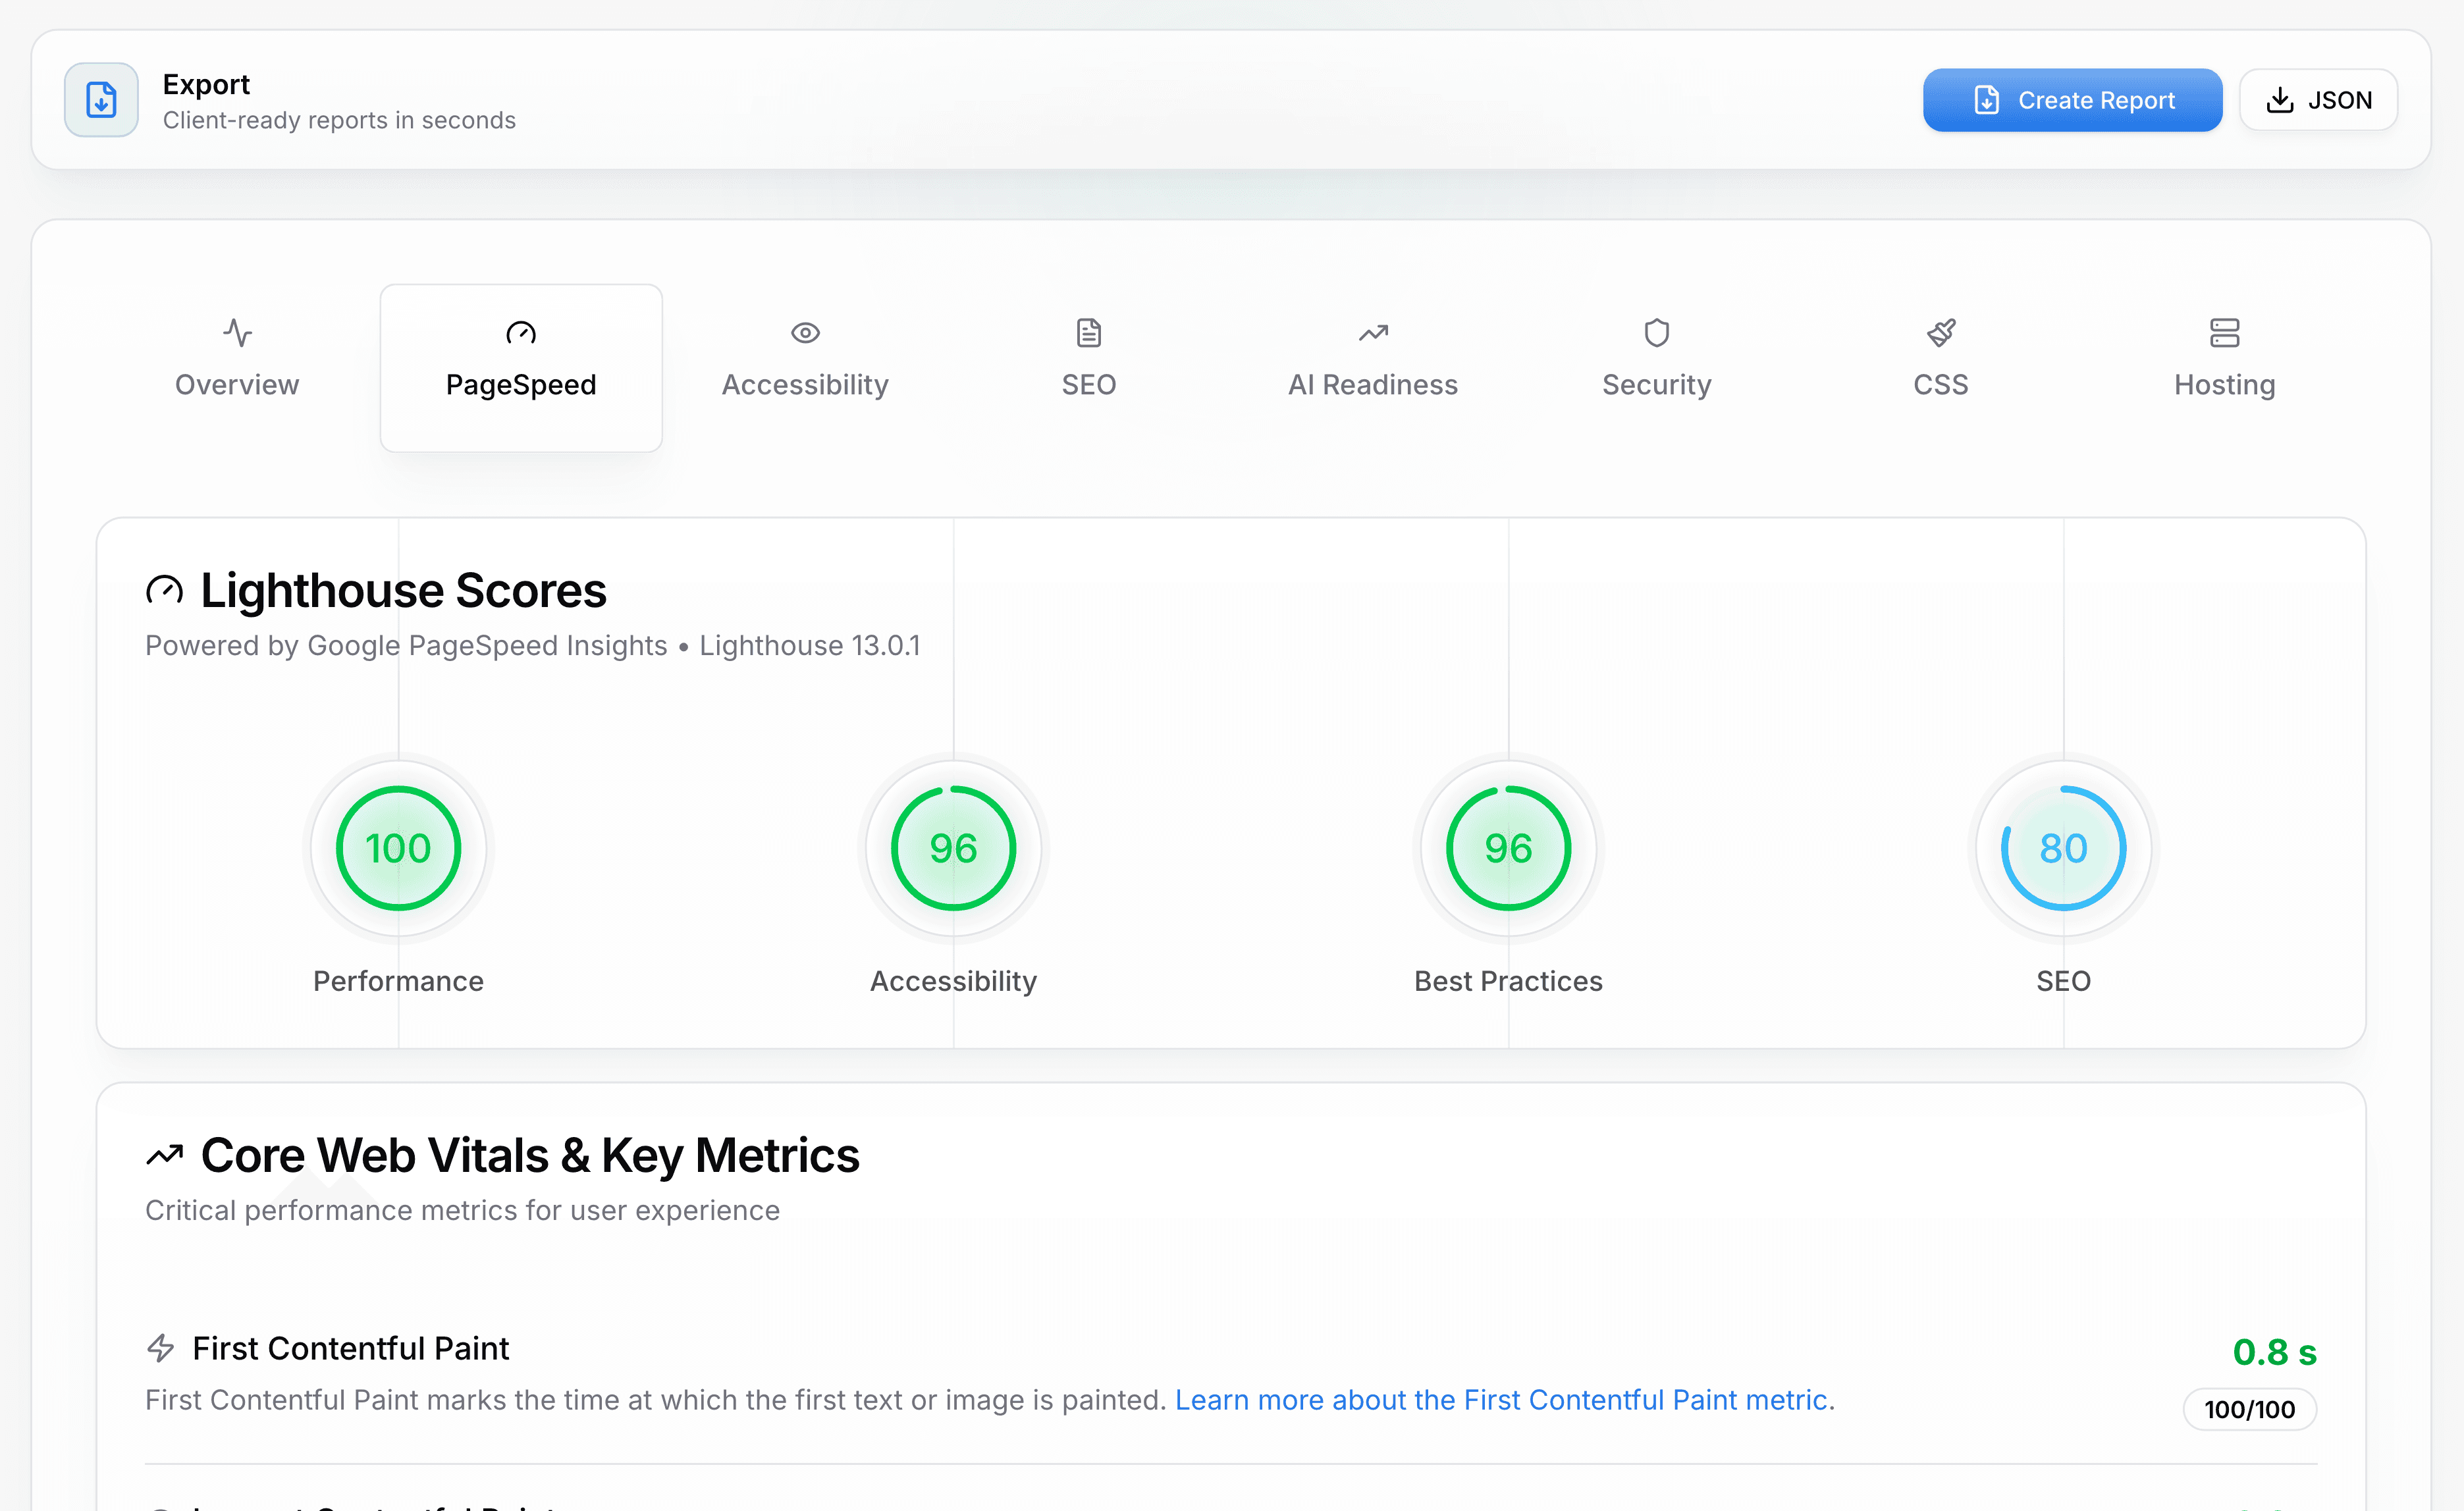2464x1511 pixels.
Task: Click the Performance label under the score
Action: 398,981
